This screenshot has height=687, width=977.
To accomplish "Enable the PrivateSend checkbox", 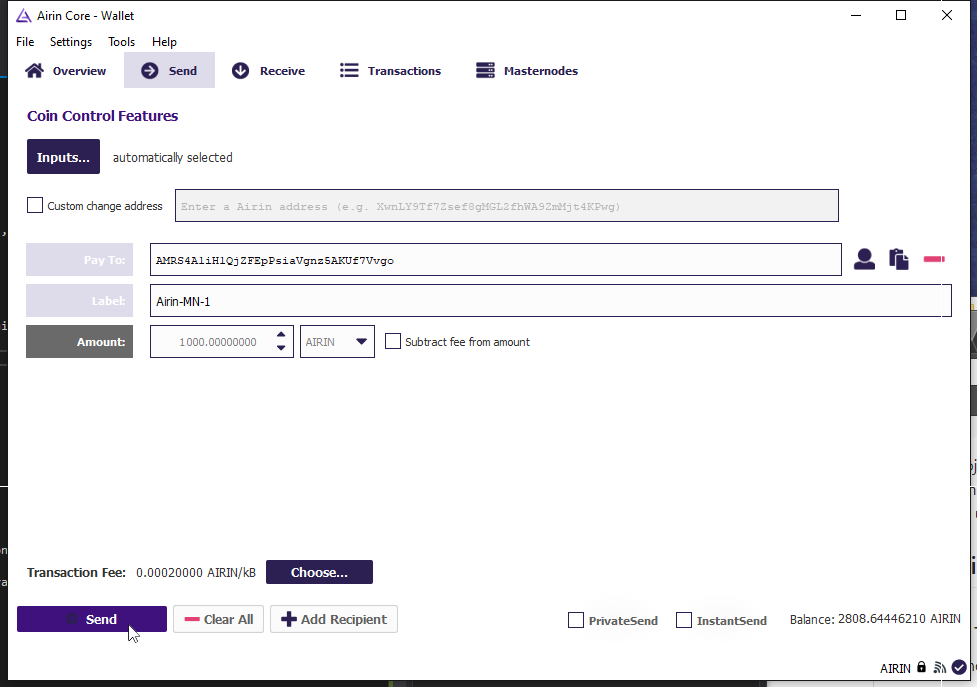I will click(576, 620).
